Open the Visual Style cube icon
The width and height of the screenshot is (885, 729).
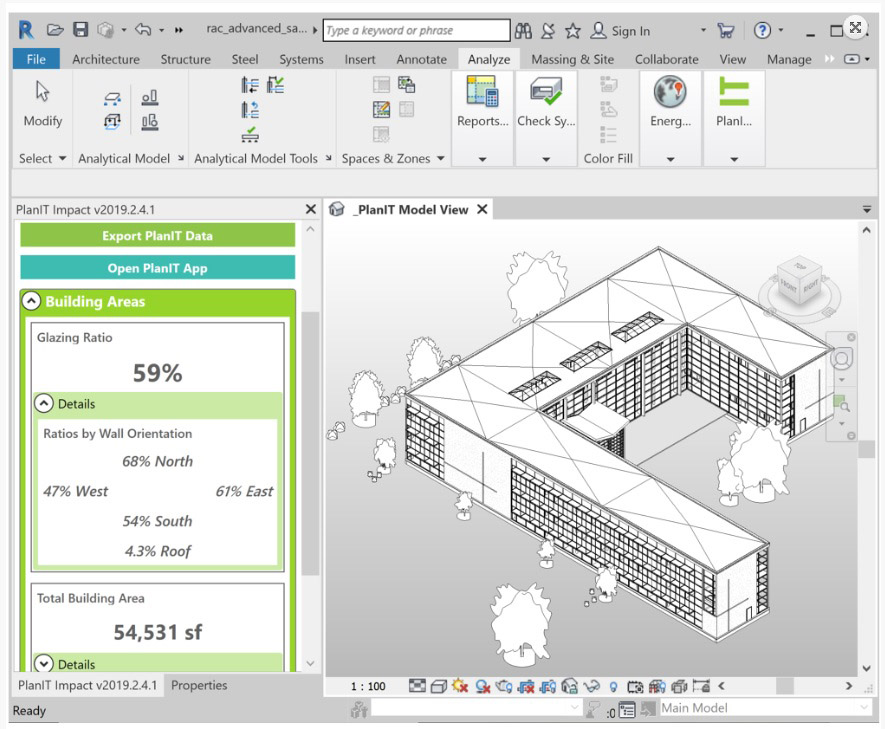click(x=439, y=686)
